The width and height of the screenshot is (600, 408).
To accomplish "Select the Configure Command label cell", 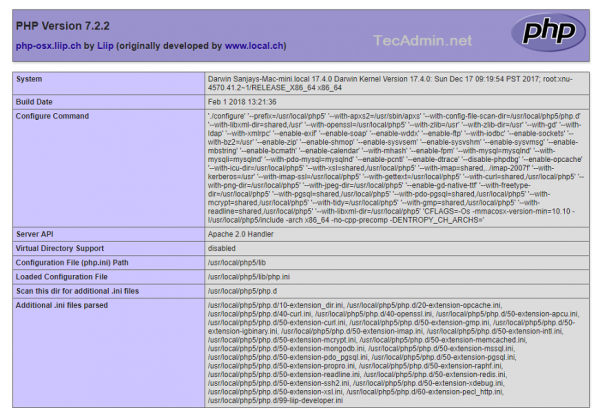I will [x=56, y=116].
